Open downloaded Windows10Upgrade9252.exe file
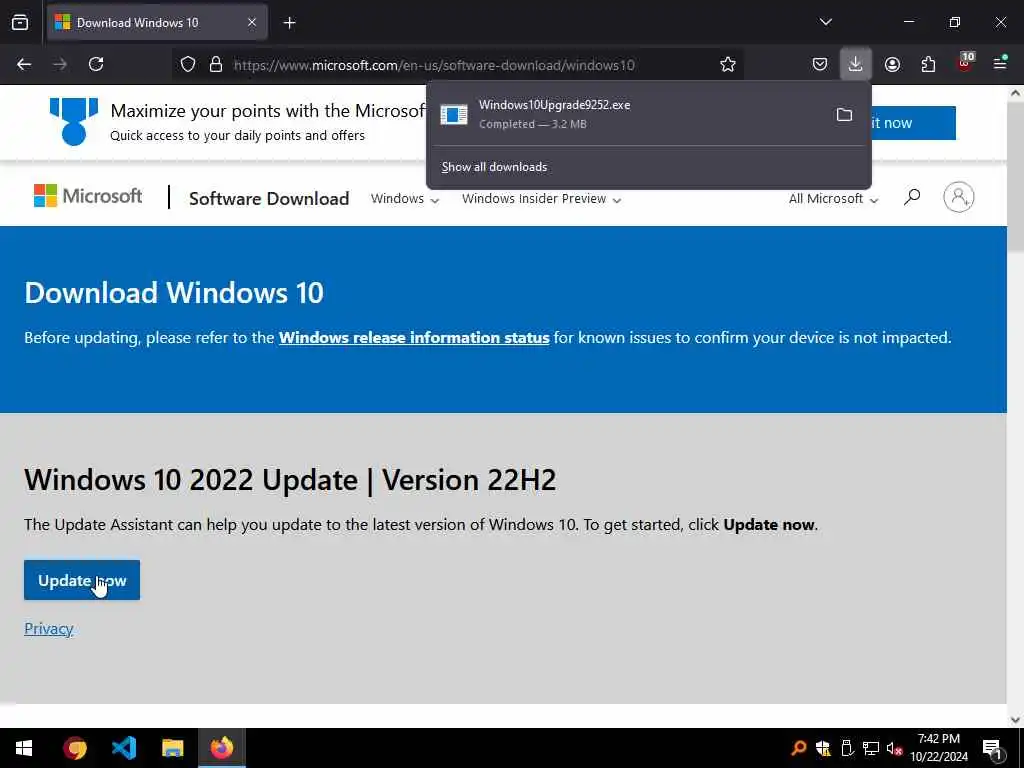This screenshot has height=768, width=1024. pos(627,114)
